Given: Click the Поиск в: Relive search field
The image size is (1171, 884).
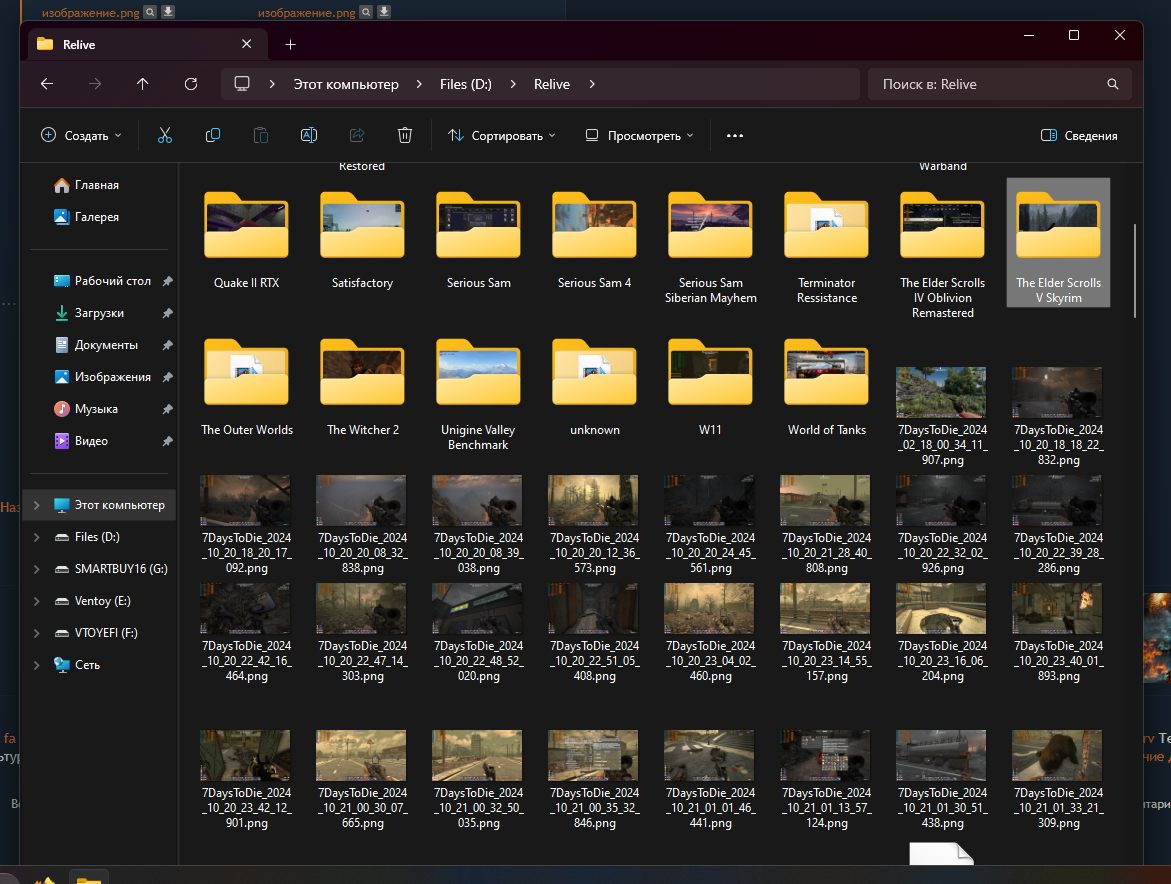Looking at the screenshot, I should [988, 84].
